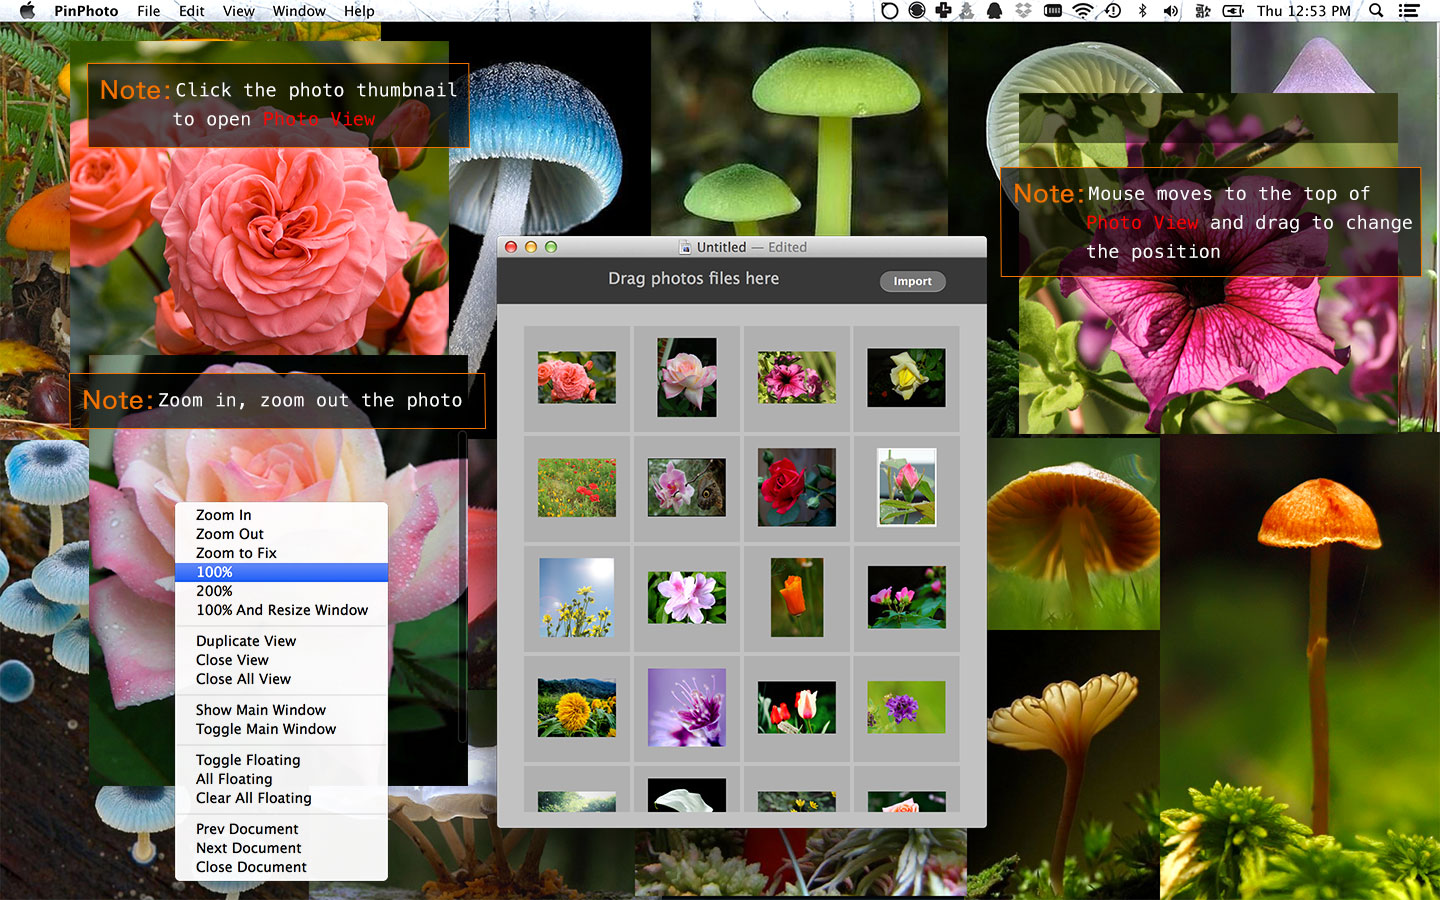Click the Wi-Fi status icon
This screenshot has height=900, width=1440.
click(1083, 11)
